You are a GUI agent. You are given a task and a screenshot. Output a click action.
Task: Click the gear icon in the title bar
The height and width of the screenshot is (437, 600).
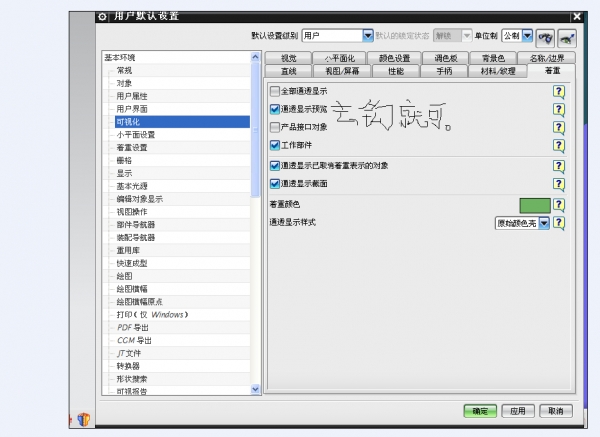[x=102, y=16]
